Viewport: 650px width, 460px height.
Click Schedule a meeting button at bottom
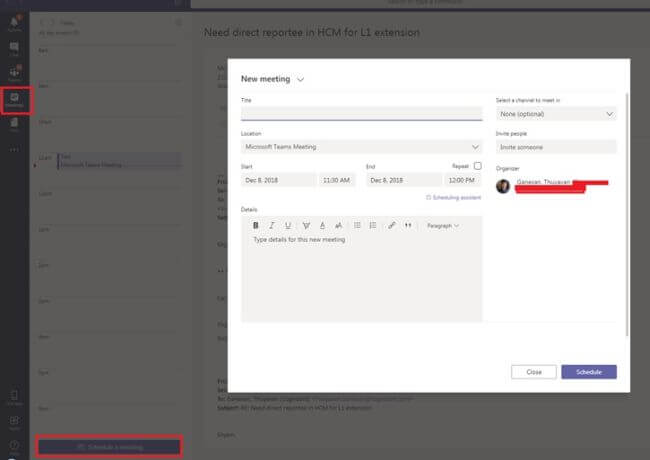[x=109, y=447]
